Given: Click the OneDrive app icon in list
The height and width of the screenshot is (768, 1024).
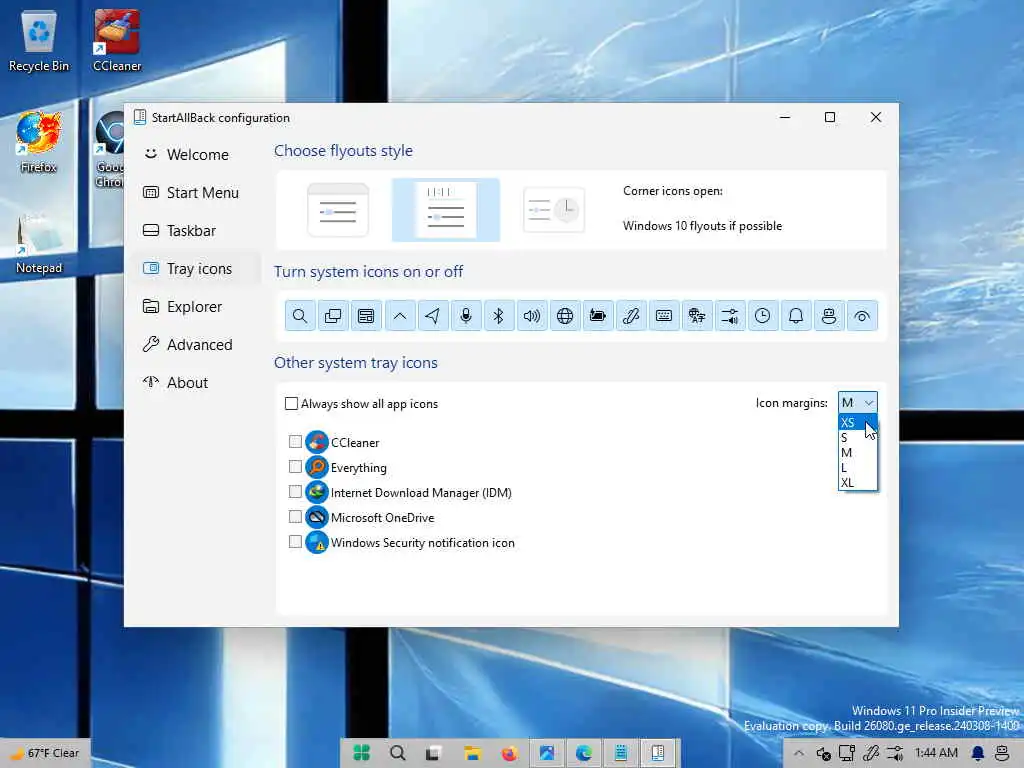Looking at the screenshot, I should [x=317, y=517].
